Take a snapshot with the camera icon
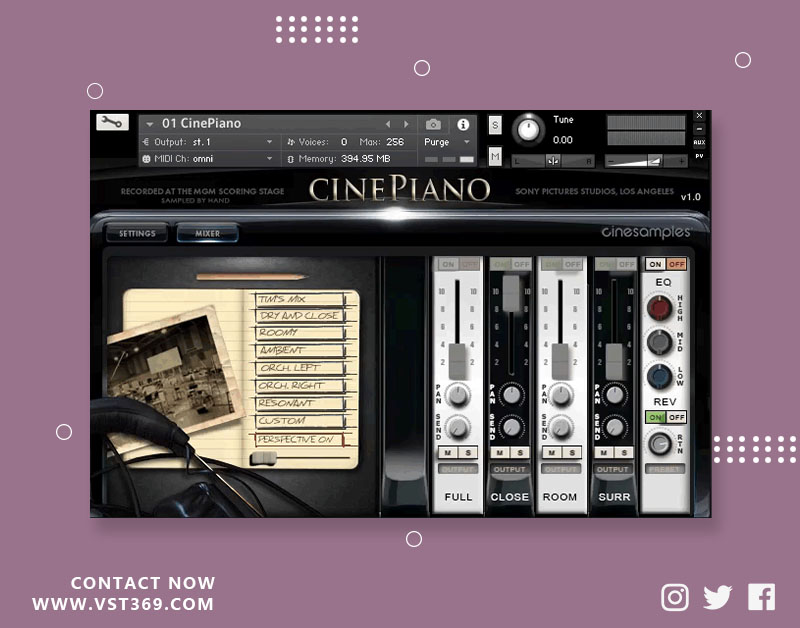Screen dimensions: 800x628 click(x=433, y=124)
